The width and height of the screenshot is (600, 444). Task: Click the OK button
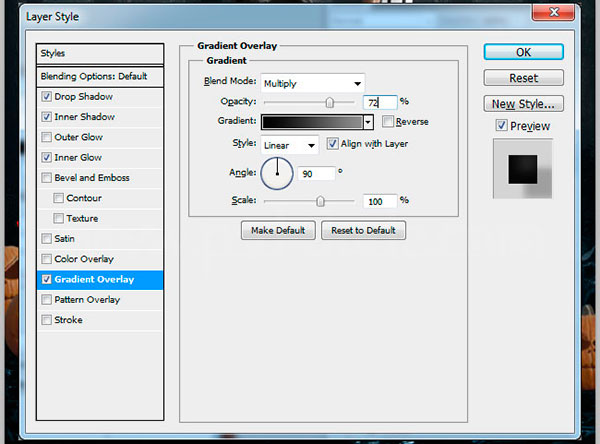pos(523,52)
